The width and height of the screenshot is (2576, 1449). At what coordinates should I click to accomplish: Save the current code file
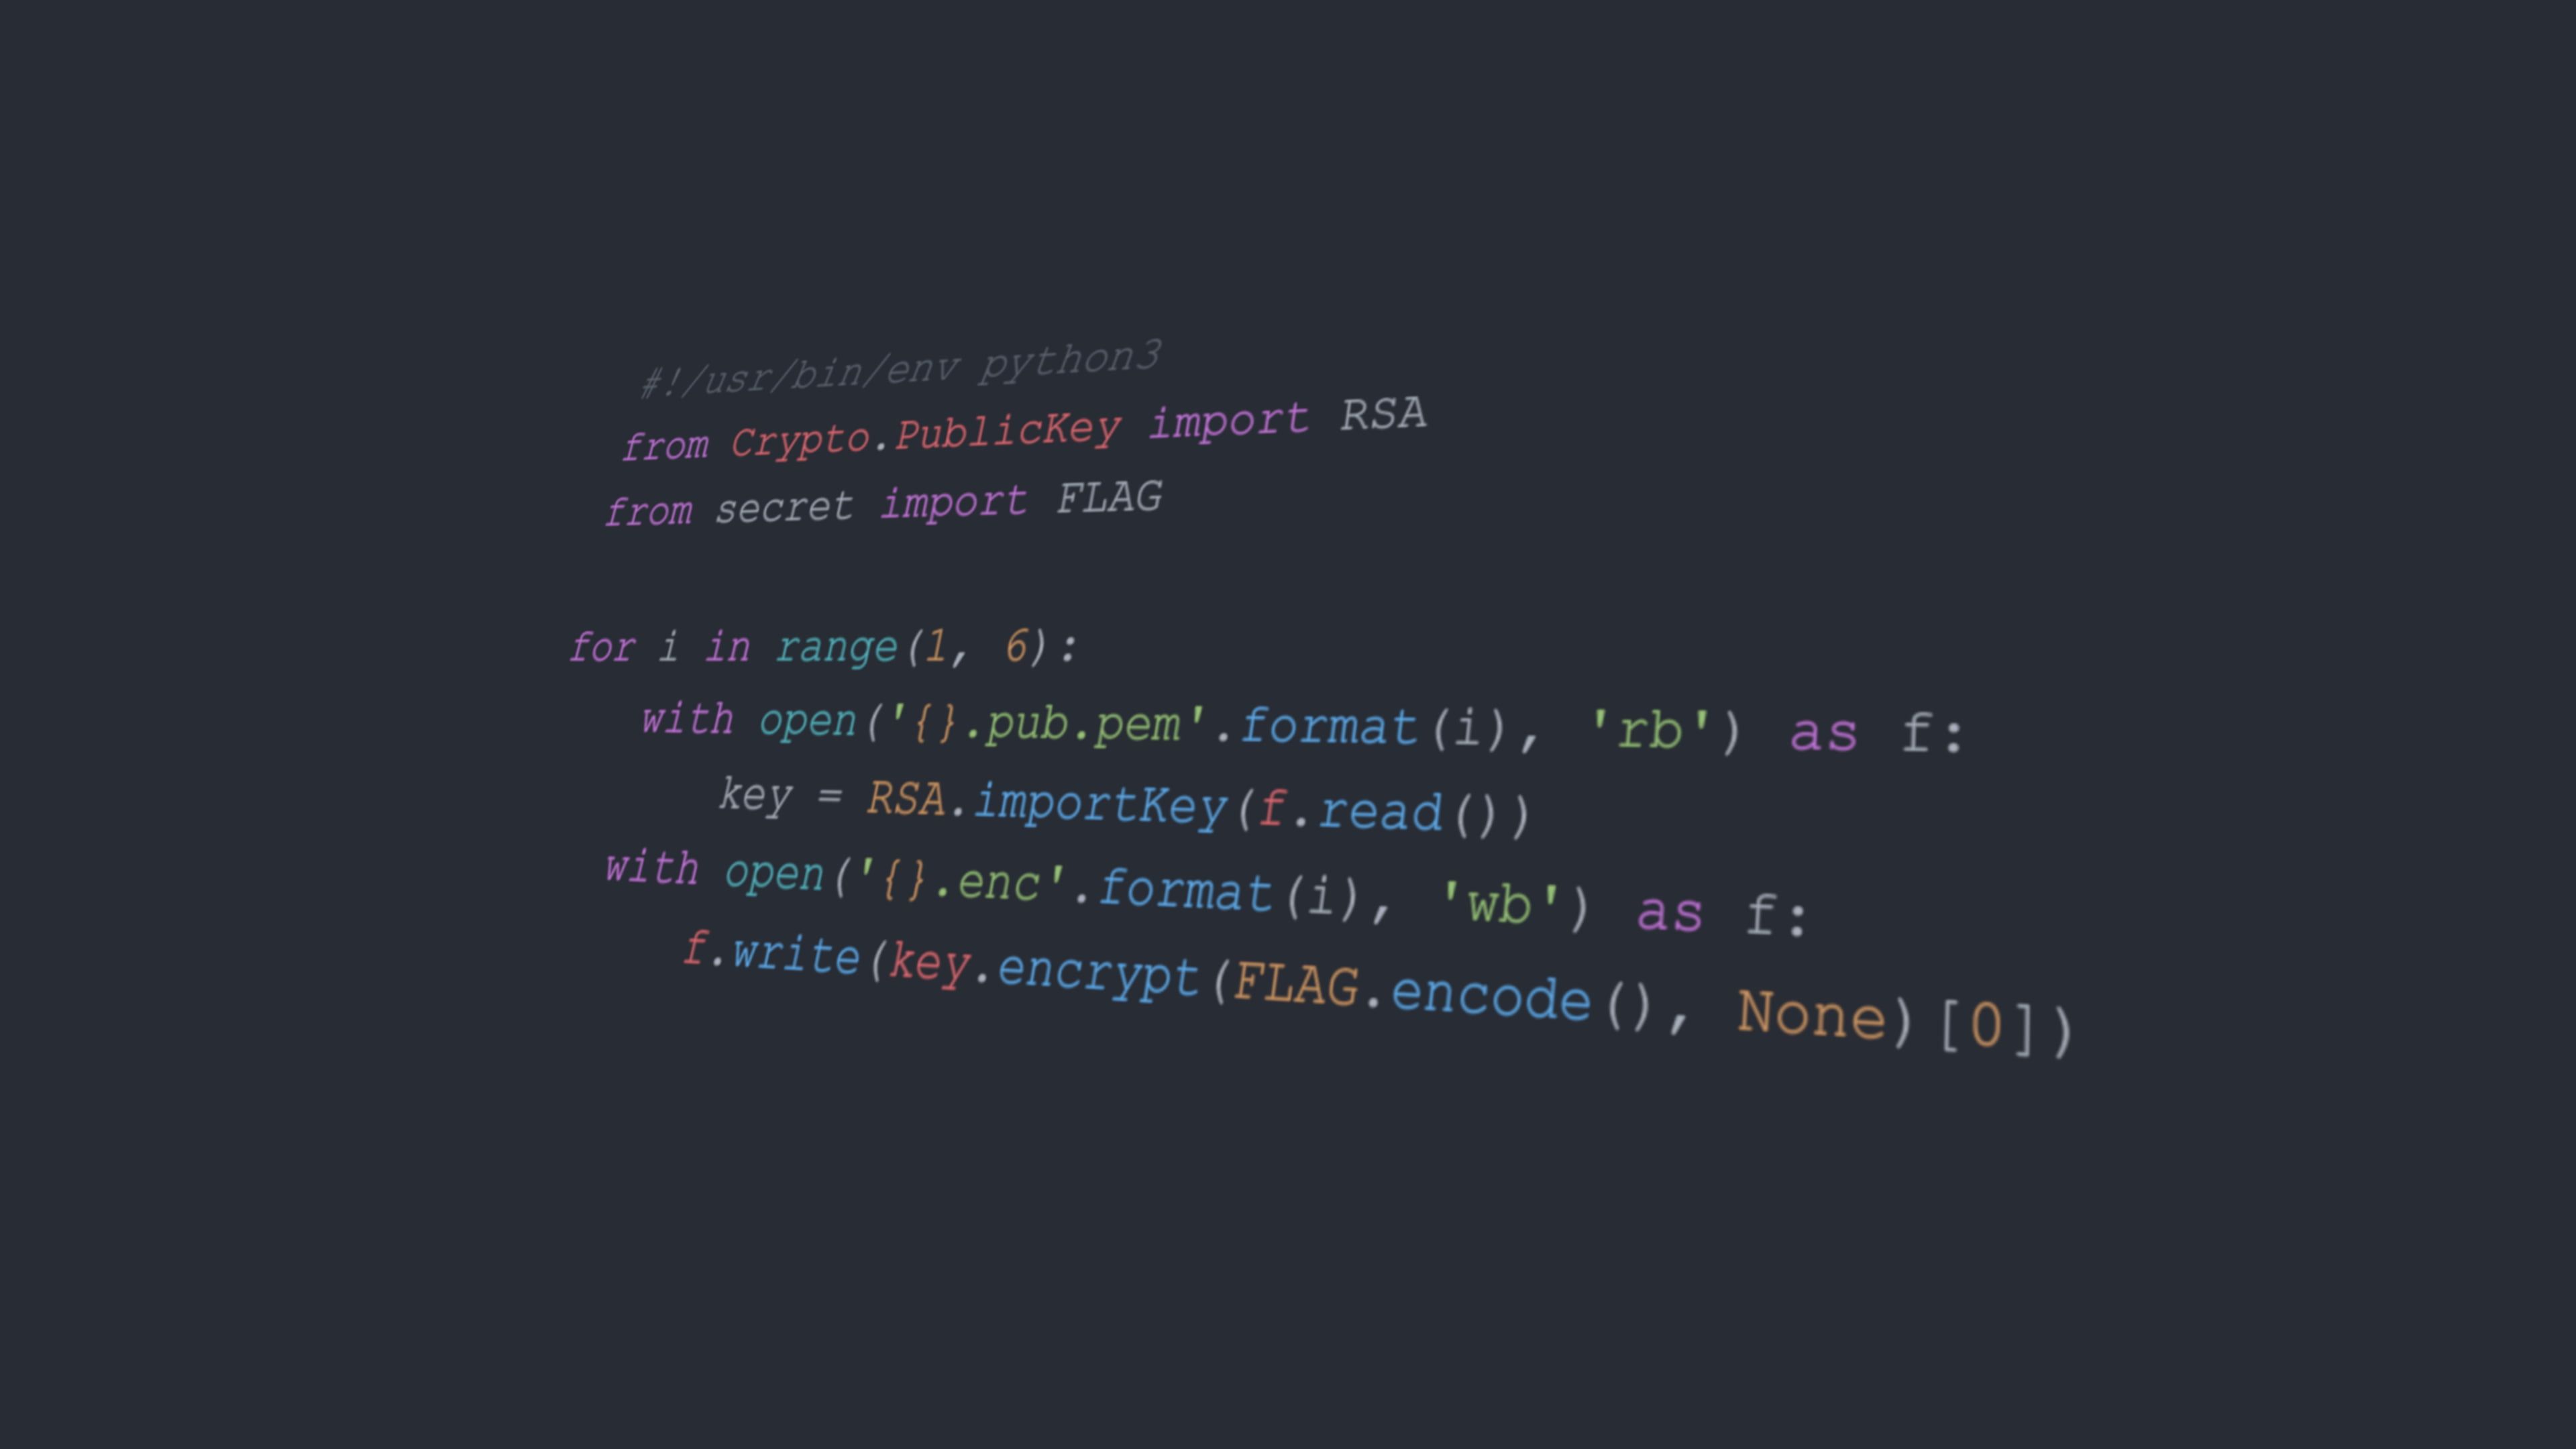pyautogui.click(x=1288, y=725)
